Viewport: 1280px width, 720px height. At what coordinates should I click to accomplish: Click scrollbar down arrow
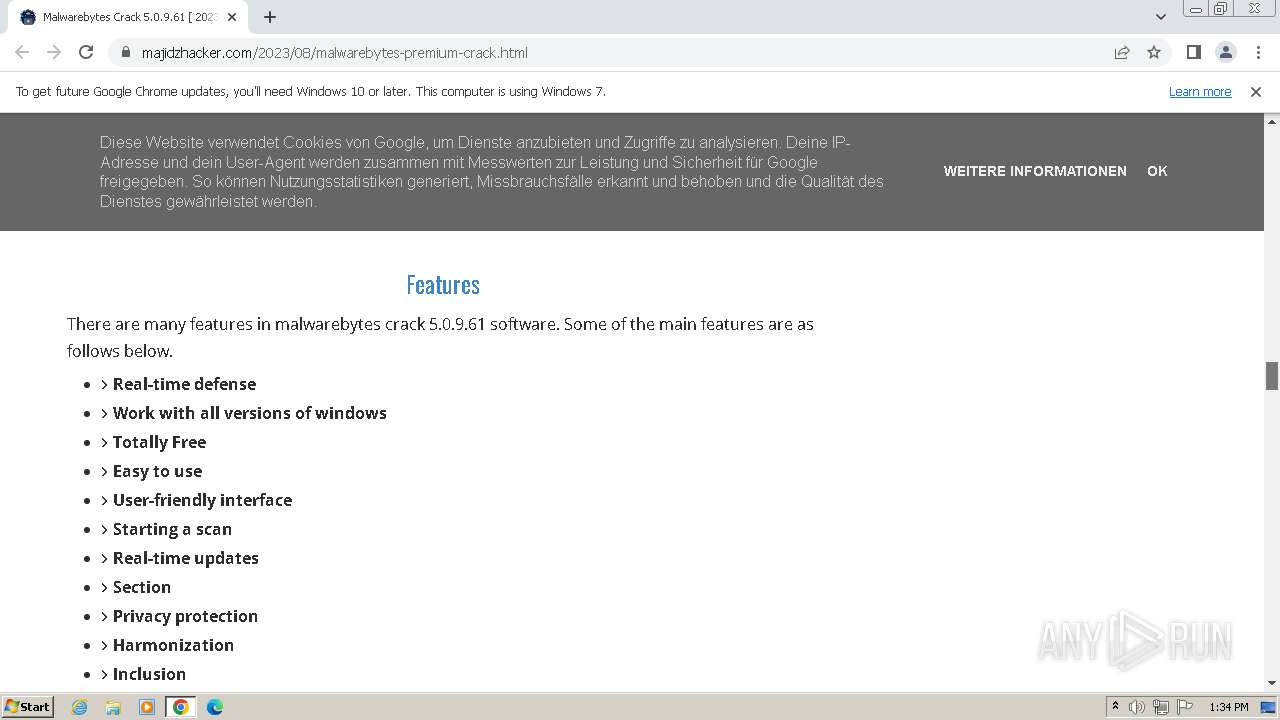1272,683
